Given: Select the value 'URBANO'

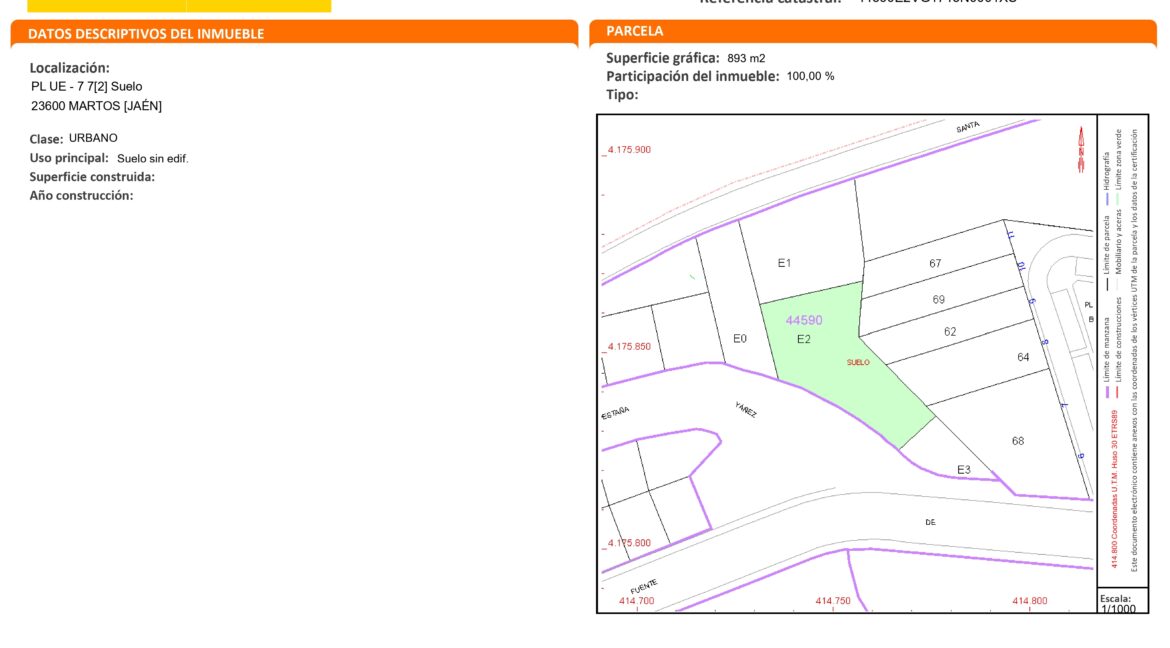Looking at the screenshot, I should (93, 138).
